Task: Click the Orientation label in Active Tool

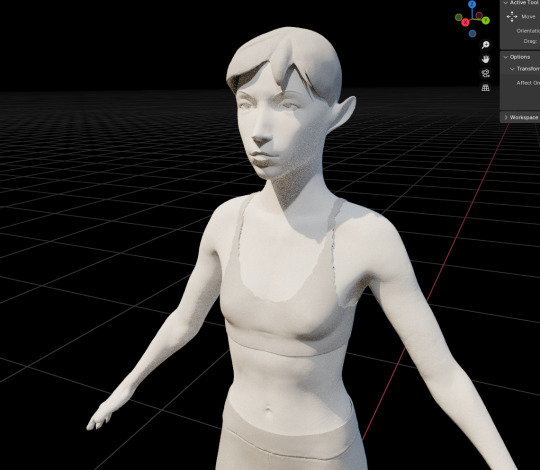Action: pyautogui.click(x=528, y=31)
